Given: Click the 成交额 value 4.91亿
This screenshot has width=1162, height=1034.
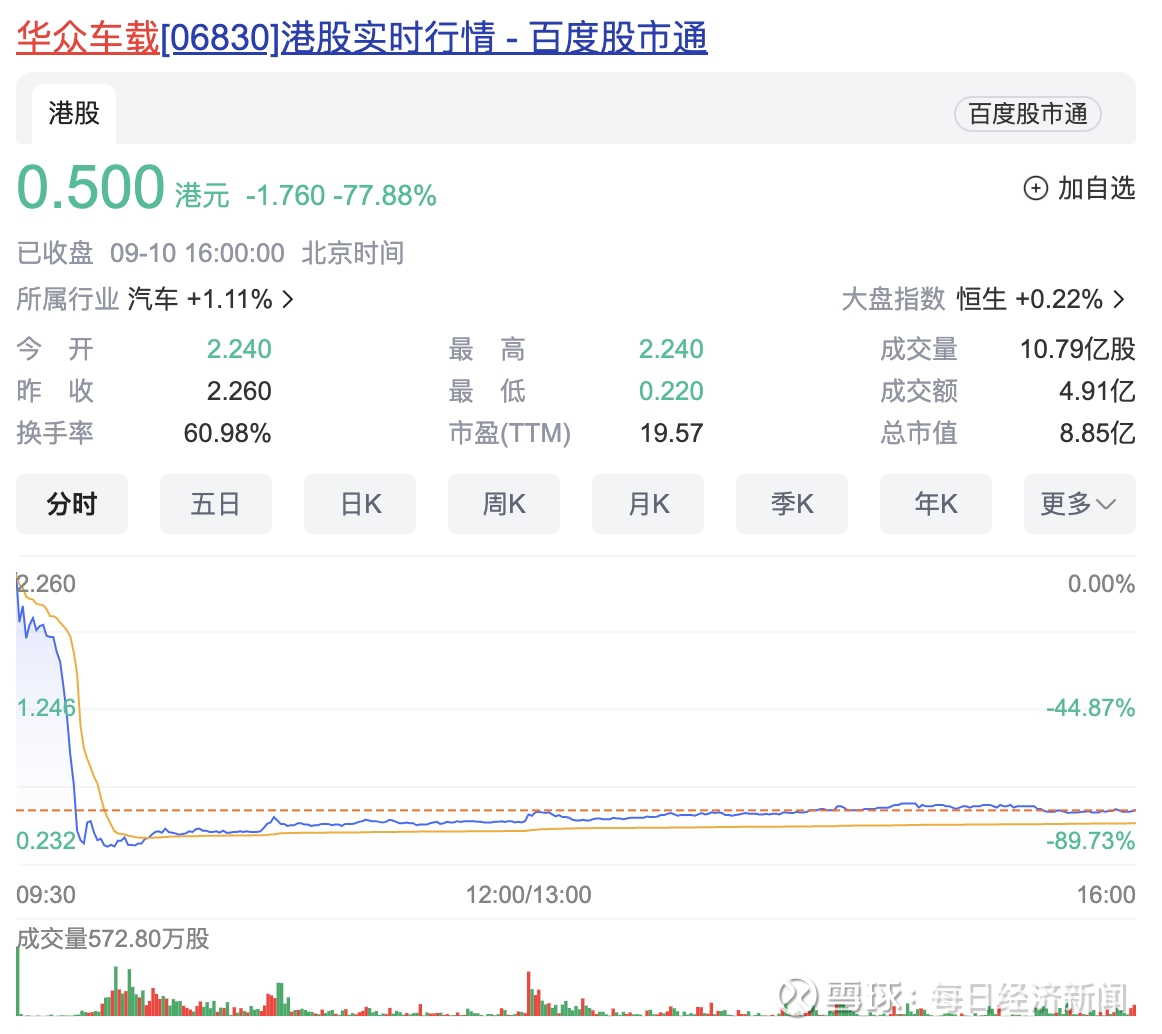Looking at the screenshot, I should click(x=1097, y=391).
